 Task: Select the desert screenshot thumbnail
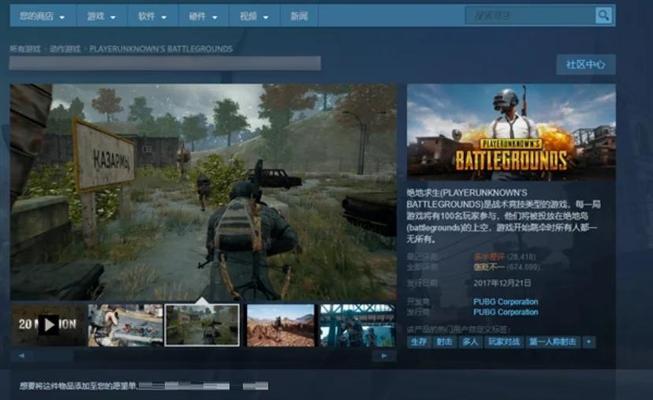(x=281, y=325)
